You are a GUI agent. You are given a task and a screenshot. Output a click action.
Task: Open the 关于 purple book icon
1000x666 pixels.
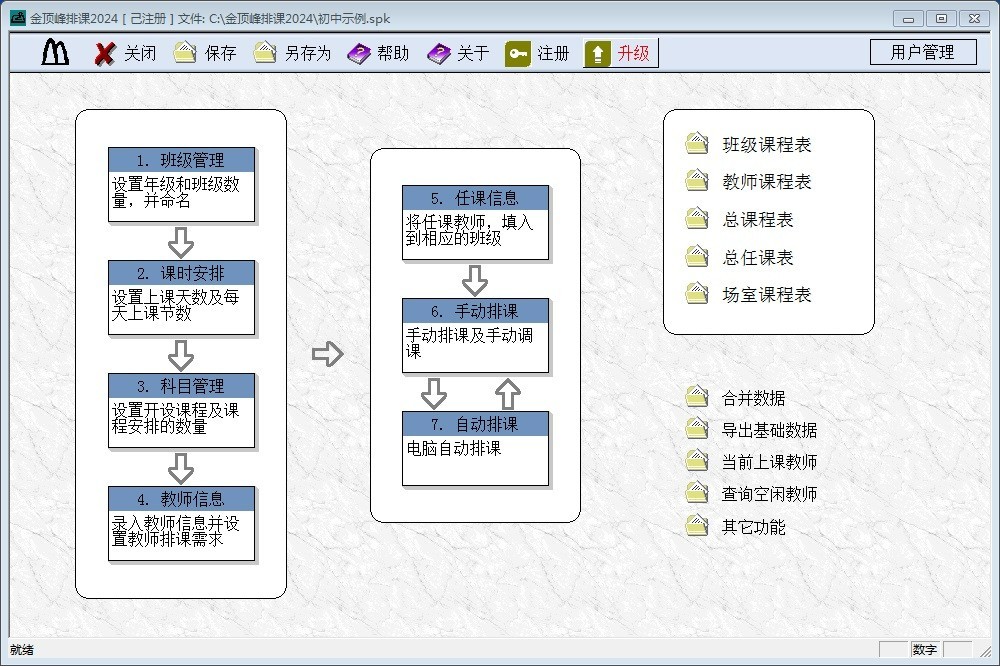(439, 54)
